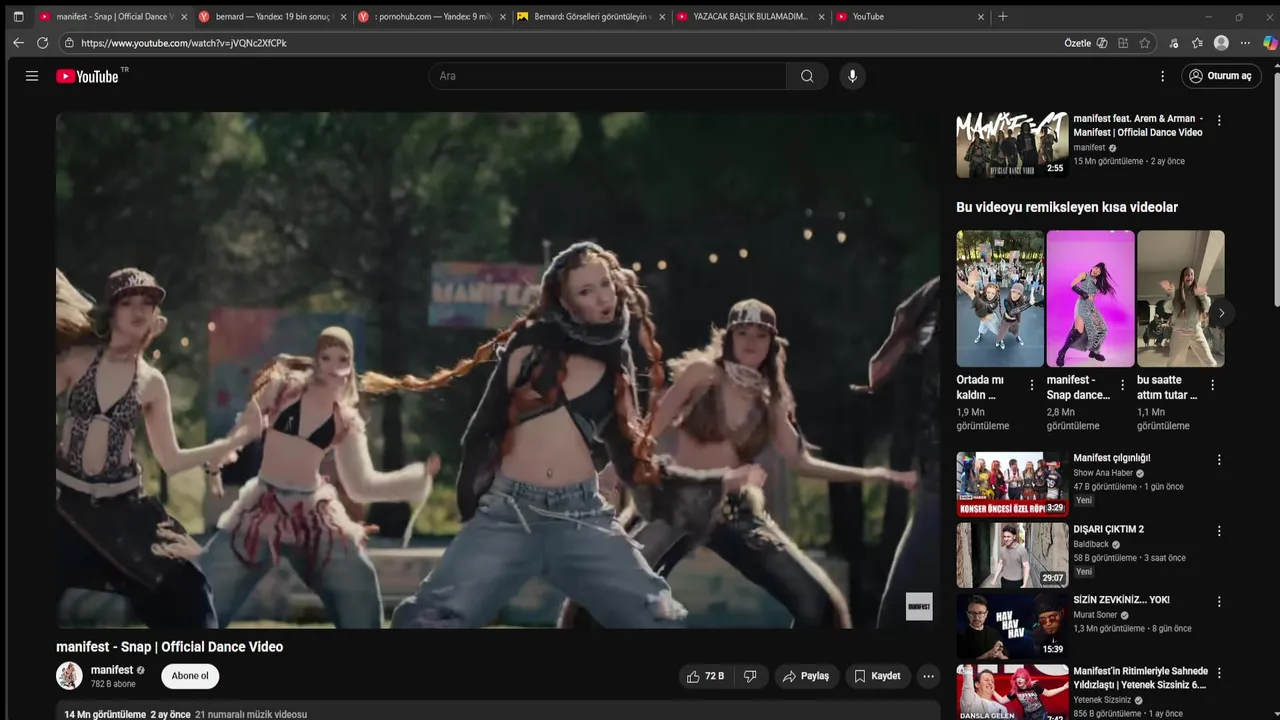Switch to YAZACAK BAŞLIK BULAMADIM tab
The image size is (1280, 720).
(x=750, y=16)
